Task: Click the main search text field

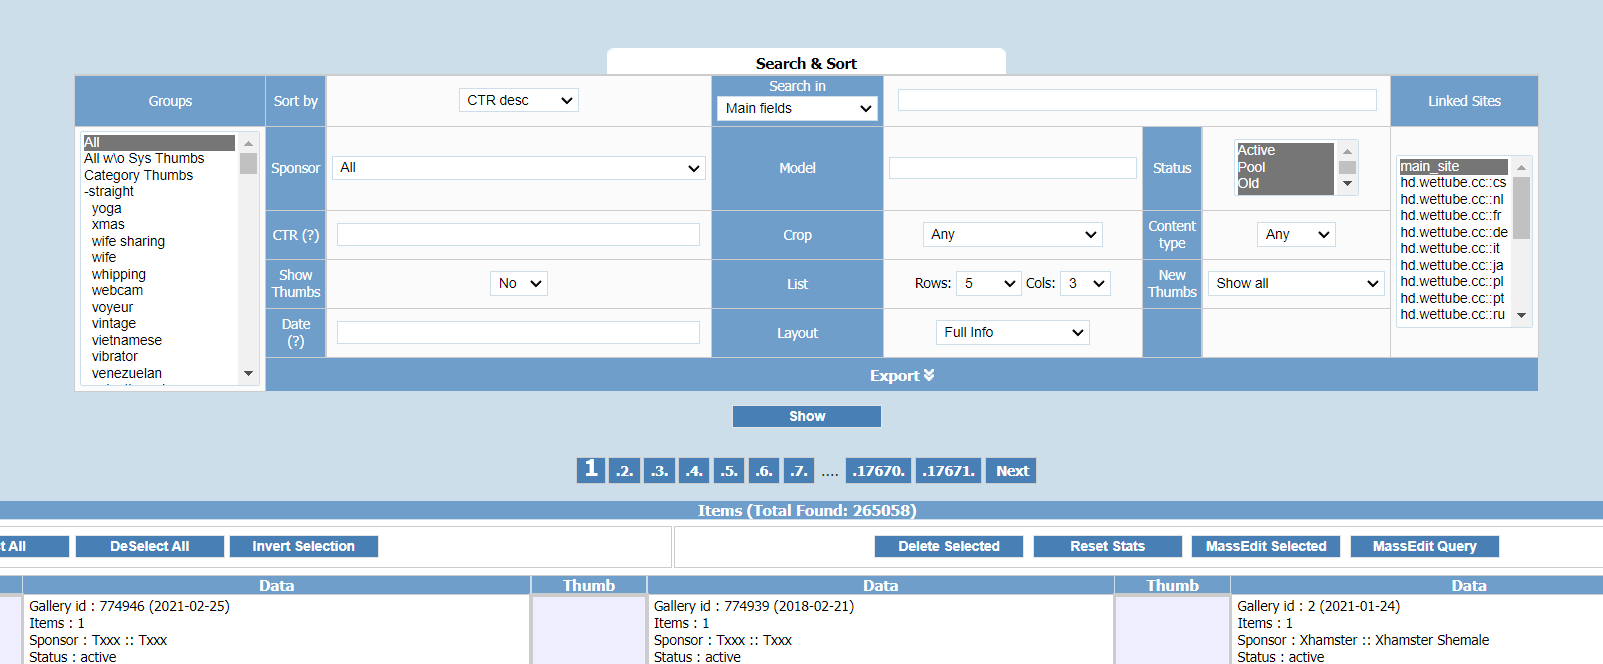Action: point(1137,100)
